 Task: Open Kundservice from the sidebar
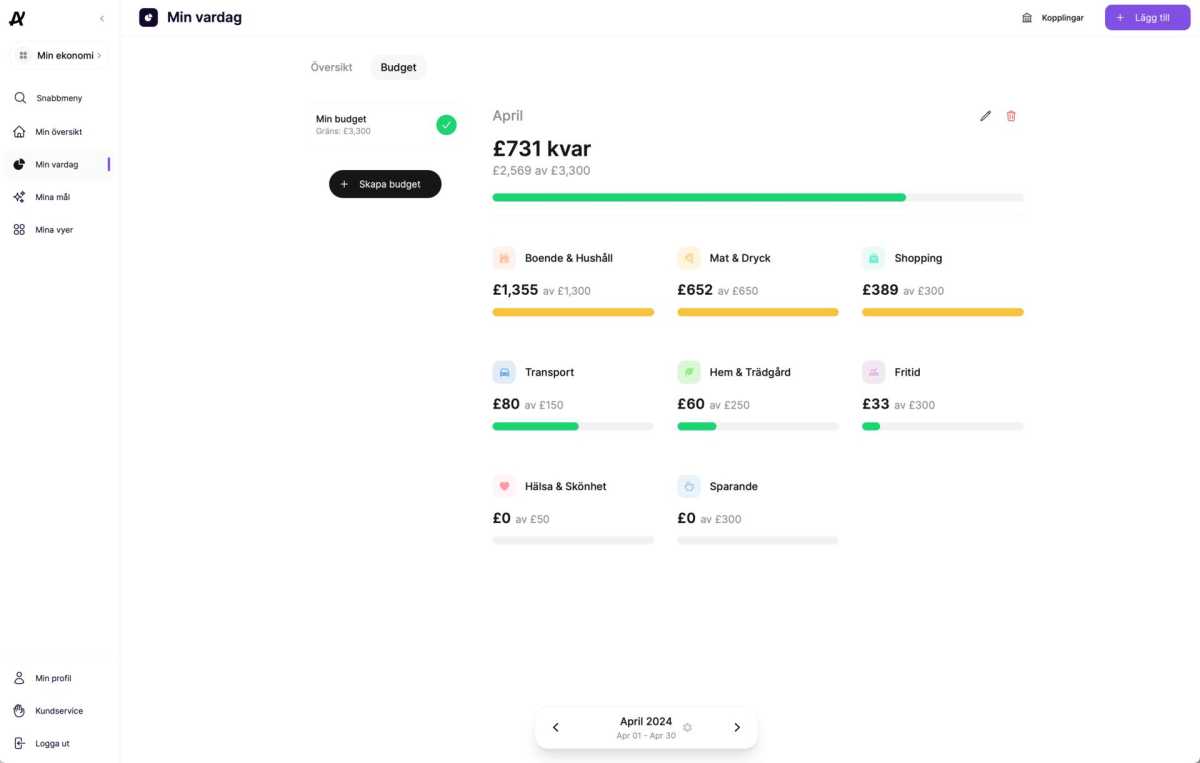(x=60, y=711)
